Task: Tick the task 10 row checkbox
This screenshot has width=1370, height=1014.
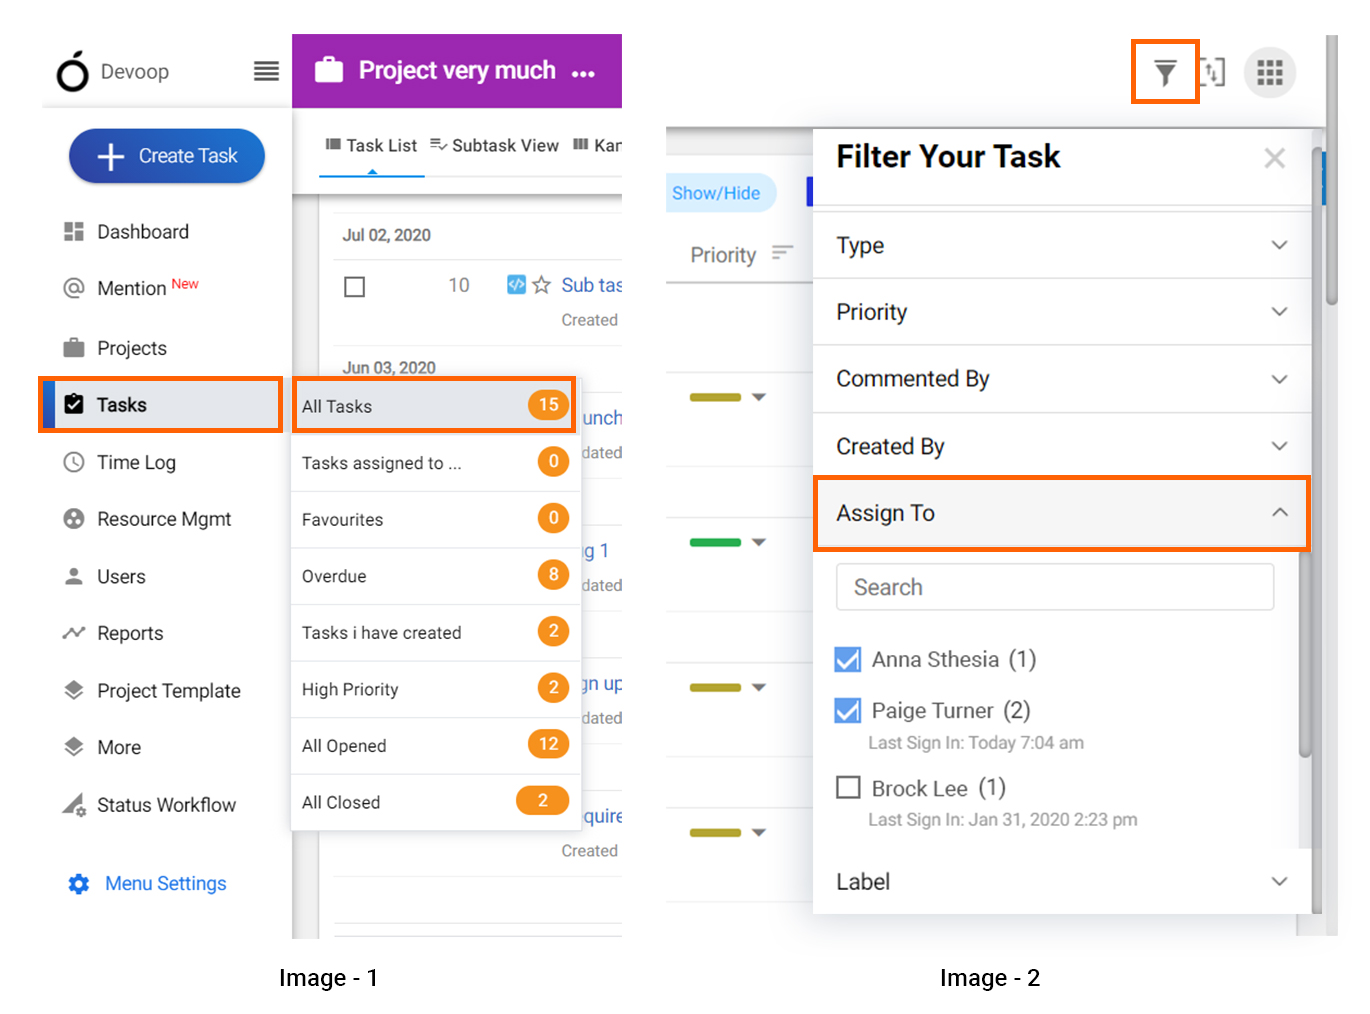Action: (354, 287)
